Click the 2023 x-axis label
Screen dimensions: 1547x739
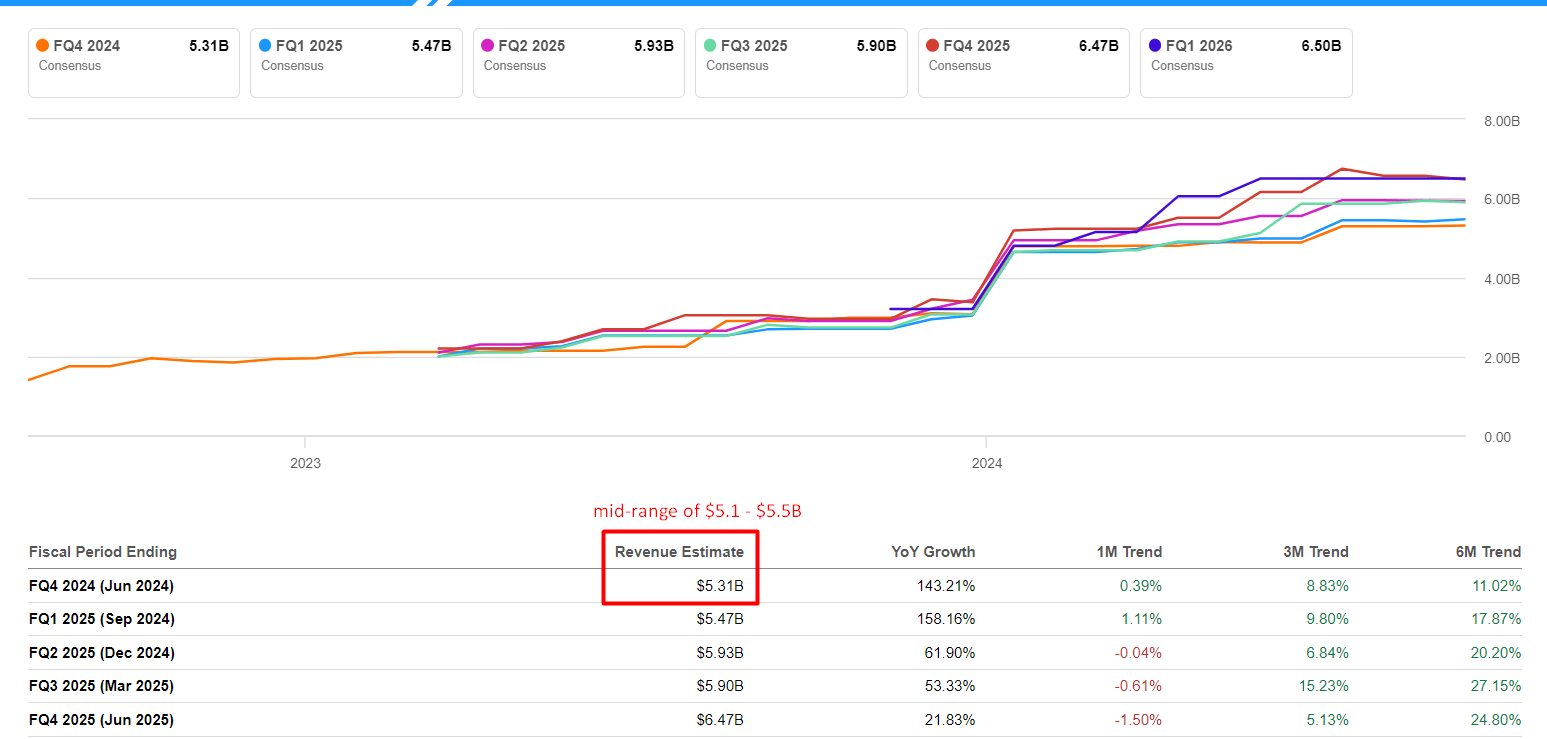click(x=305, y=463)
